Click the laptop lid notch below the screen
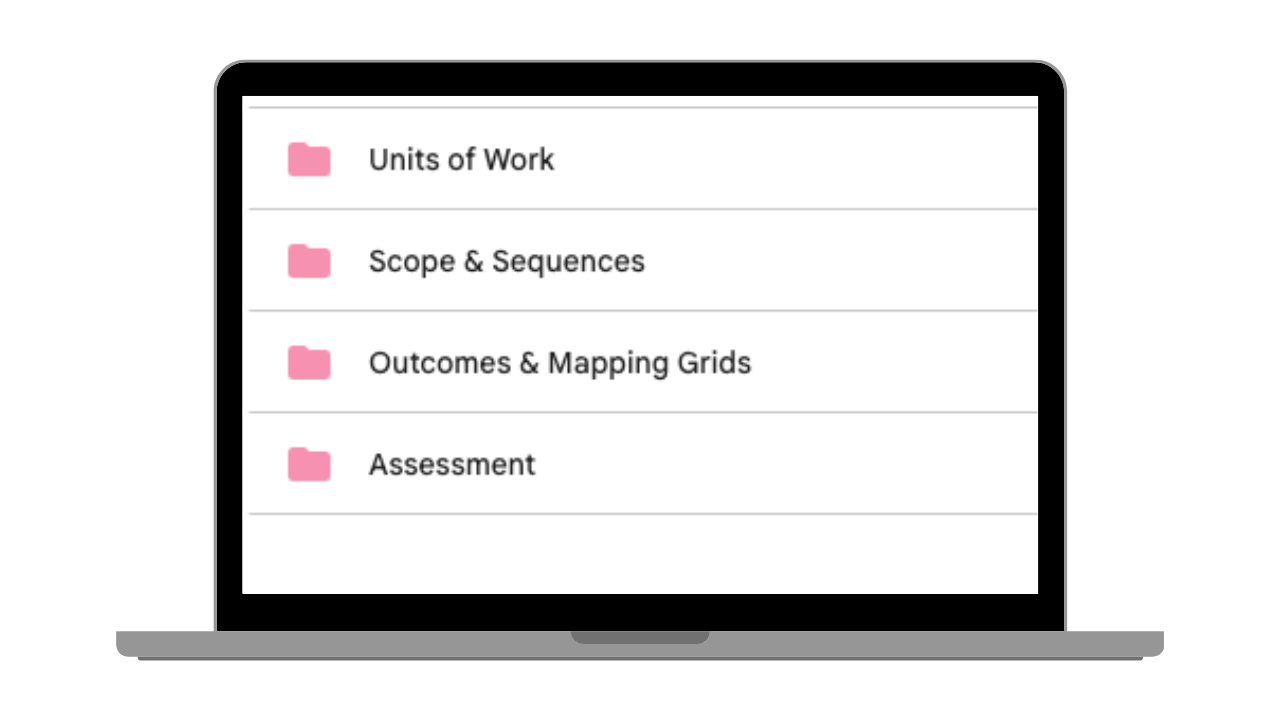 (x=640, y=637)
